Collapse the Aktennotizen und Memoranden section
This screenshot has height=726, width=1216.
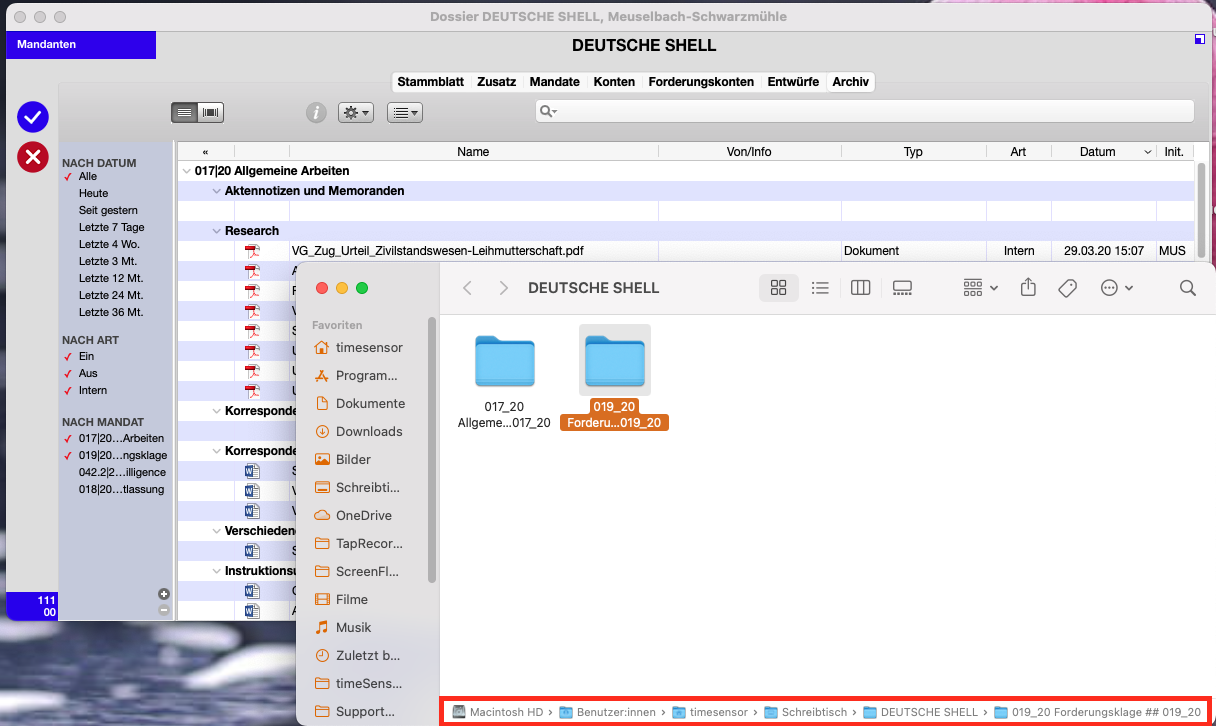coord(216,191)
